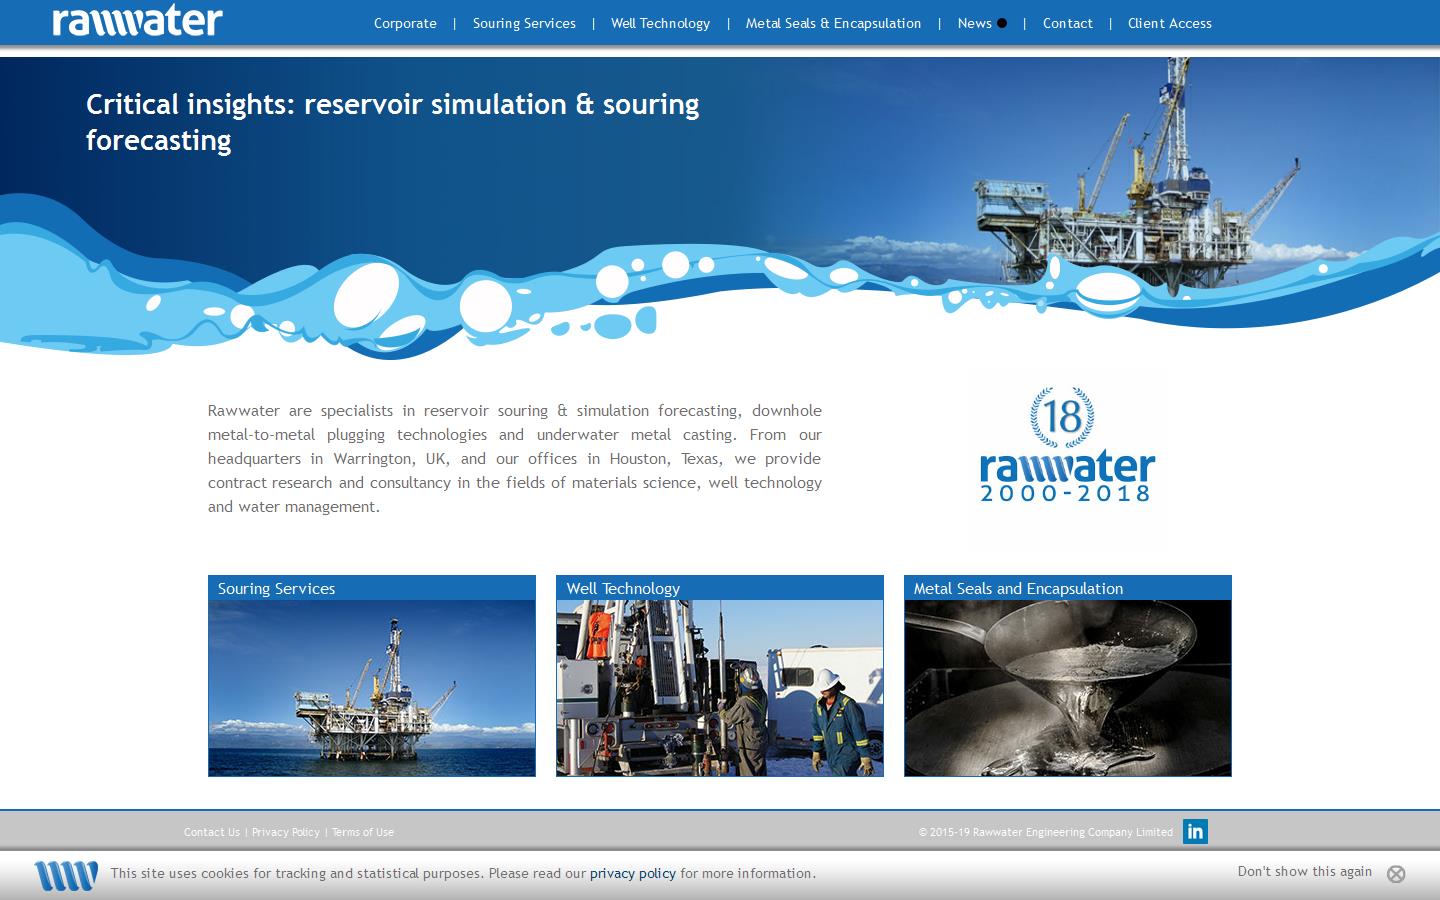Viewport: 1440px width, 900px height.
Task: Click the Rawwater logo in the header
Action: coord(138,20)
